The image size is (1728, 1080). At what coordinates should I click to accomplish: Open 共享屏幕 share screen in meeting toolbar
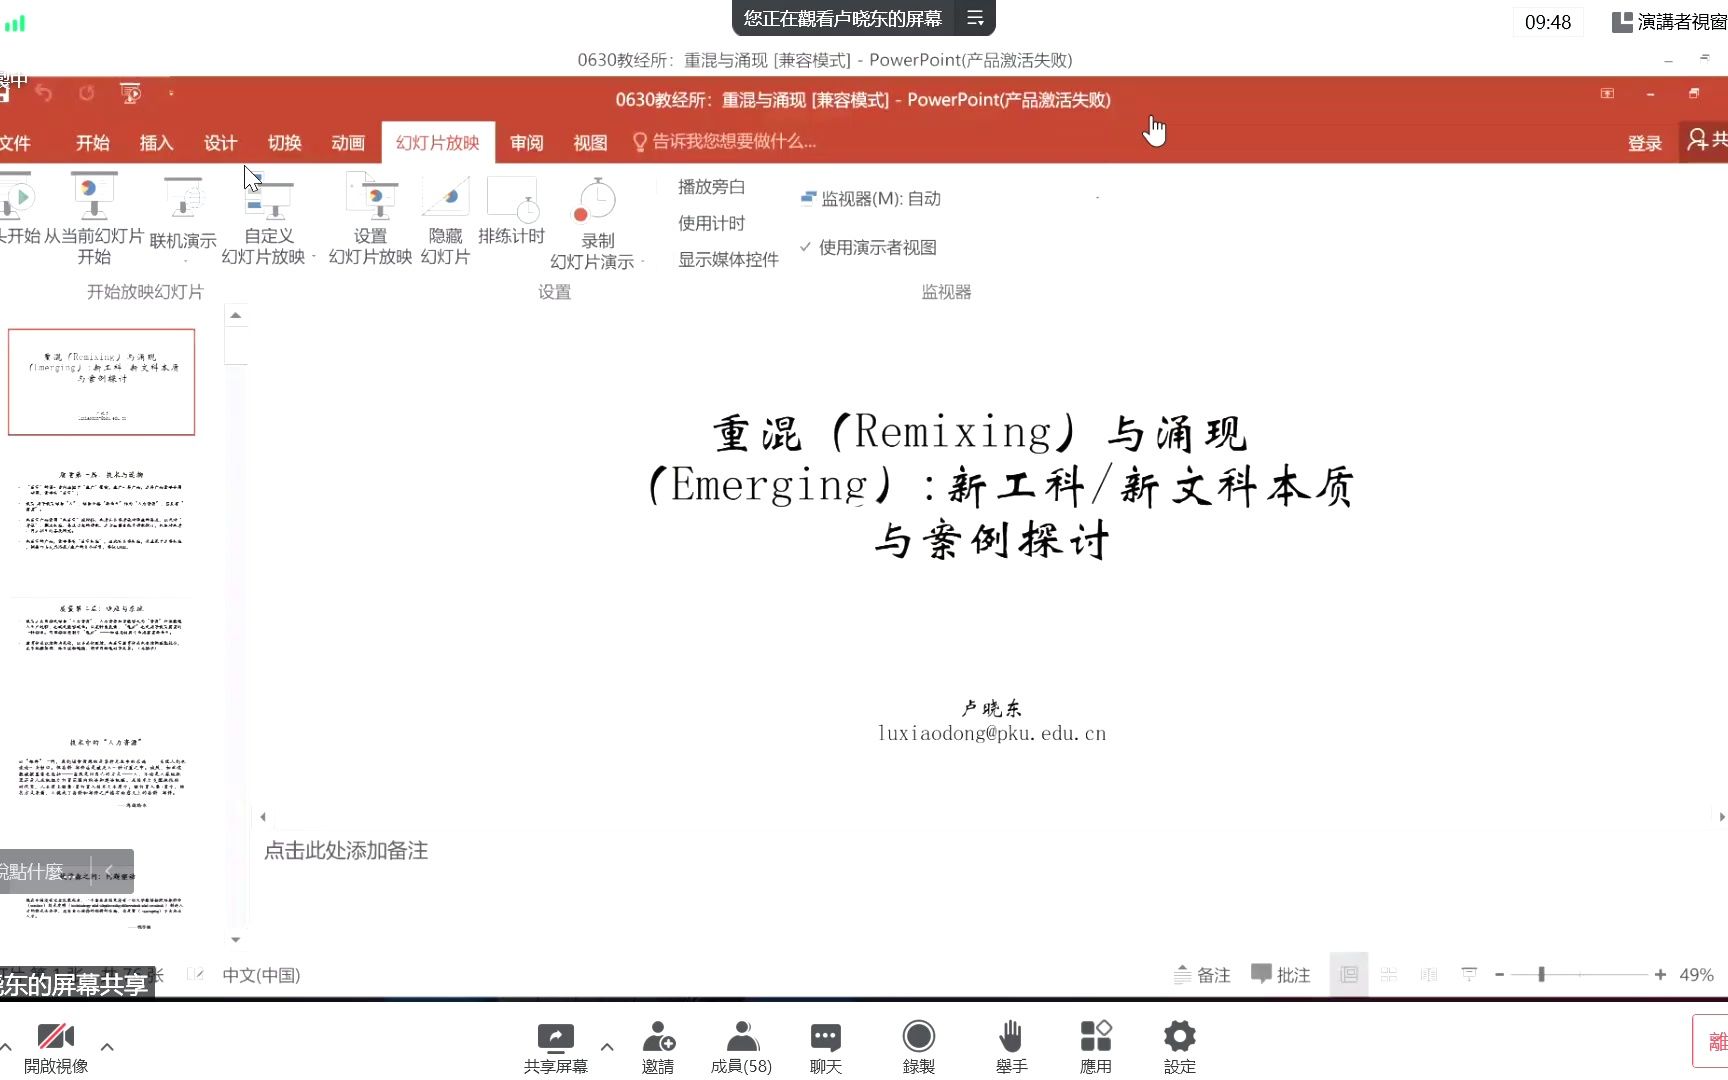coord(556,1047)
